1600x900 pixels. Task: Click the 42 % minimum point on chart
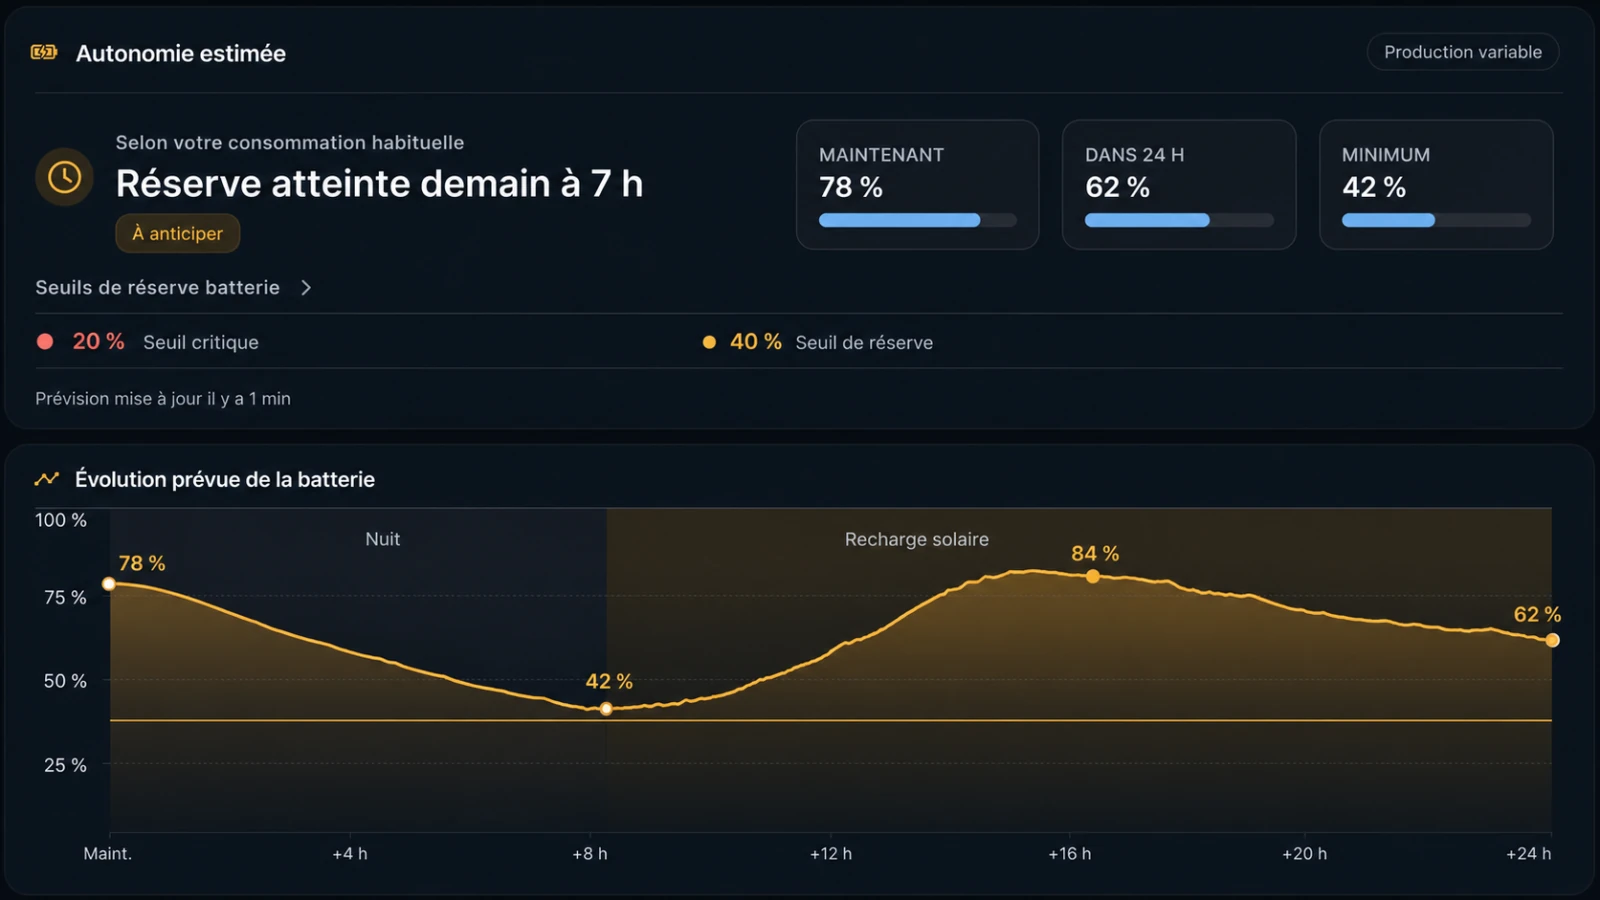pos(606,709)
